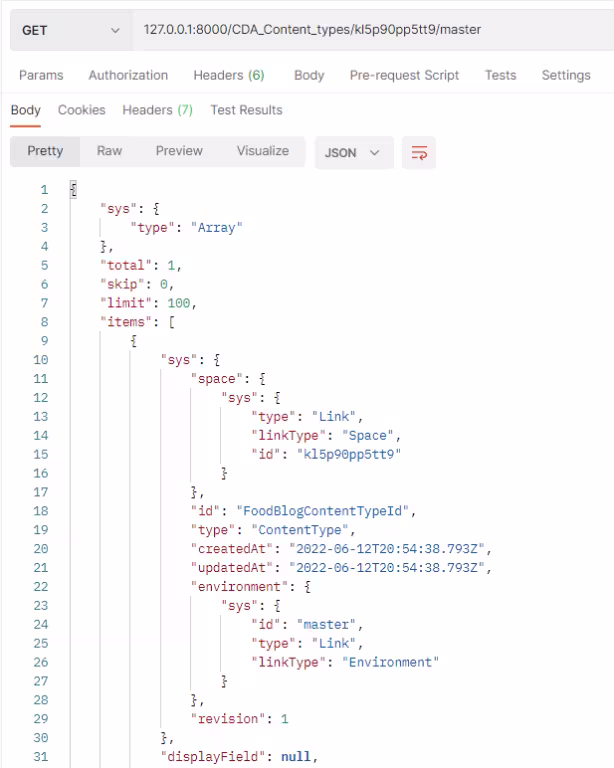Viewport: 614px width, 768px height.
Task: Click line number 18 in gutter
Action: pos(41,511)
